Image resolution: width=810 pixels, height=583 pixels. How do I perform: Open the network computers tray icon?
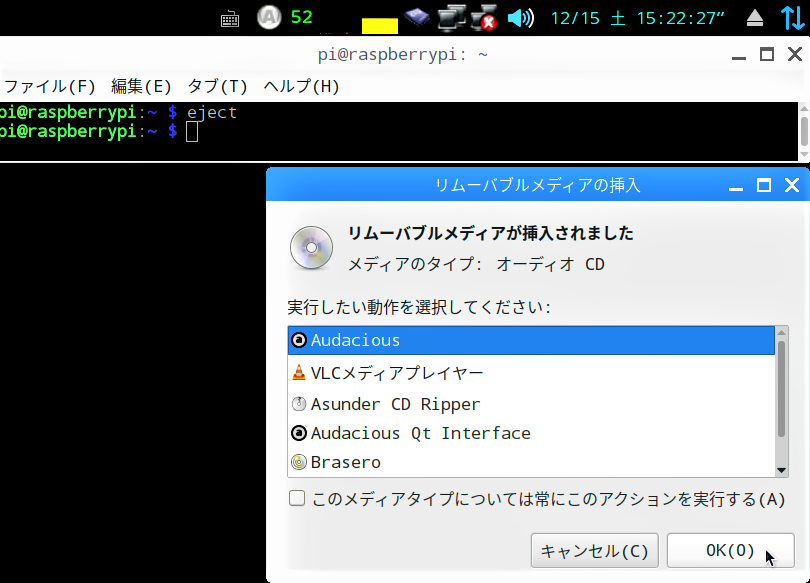click(x=451, y=18)
